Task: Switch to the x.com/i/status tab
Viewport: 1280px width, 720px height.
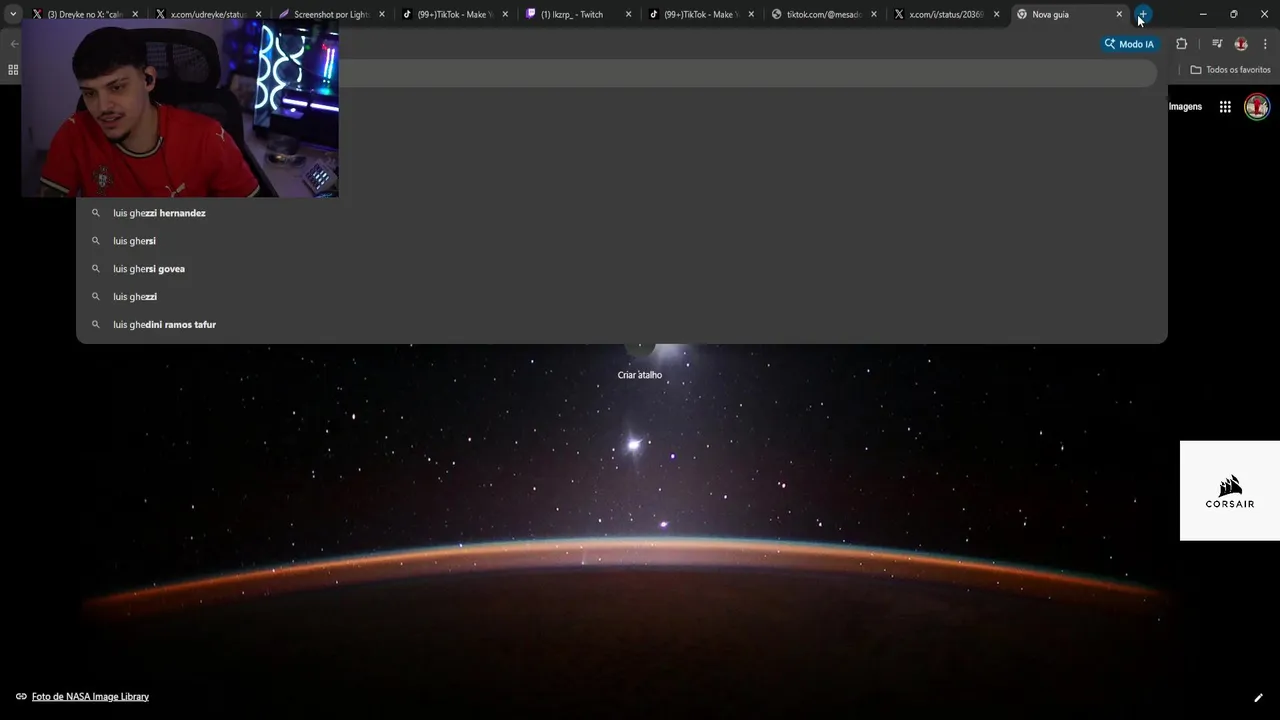Action: (945, 14)
